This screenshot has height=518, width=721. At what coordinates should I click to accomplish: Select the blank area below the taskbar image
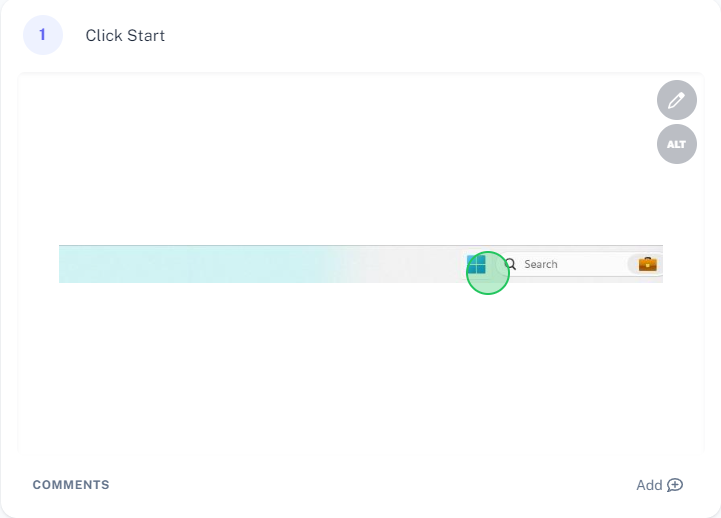(x=361, y=368)
